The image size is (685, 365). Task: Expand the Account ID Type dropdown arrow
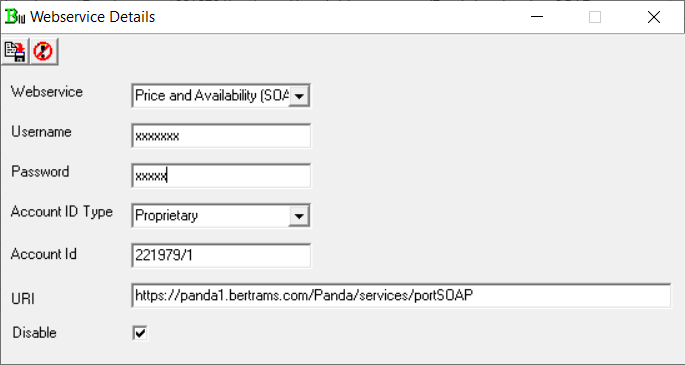point(299,216)
